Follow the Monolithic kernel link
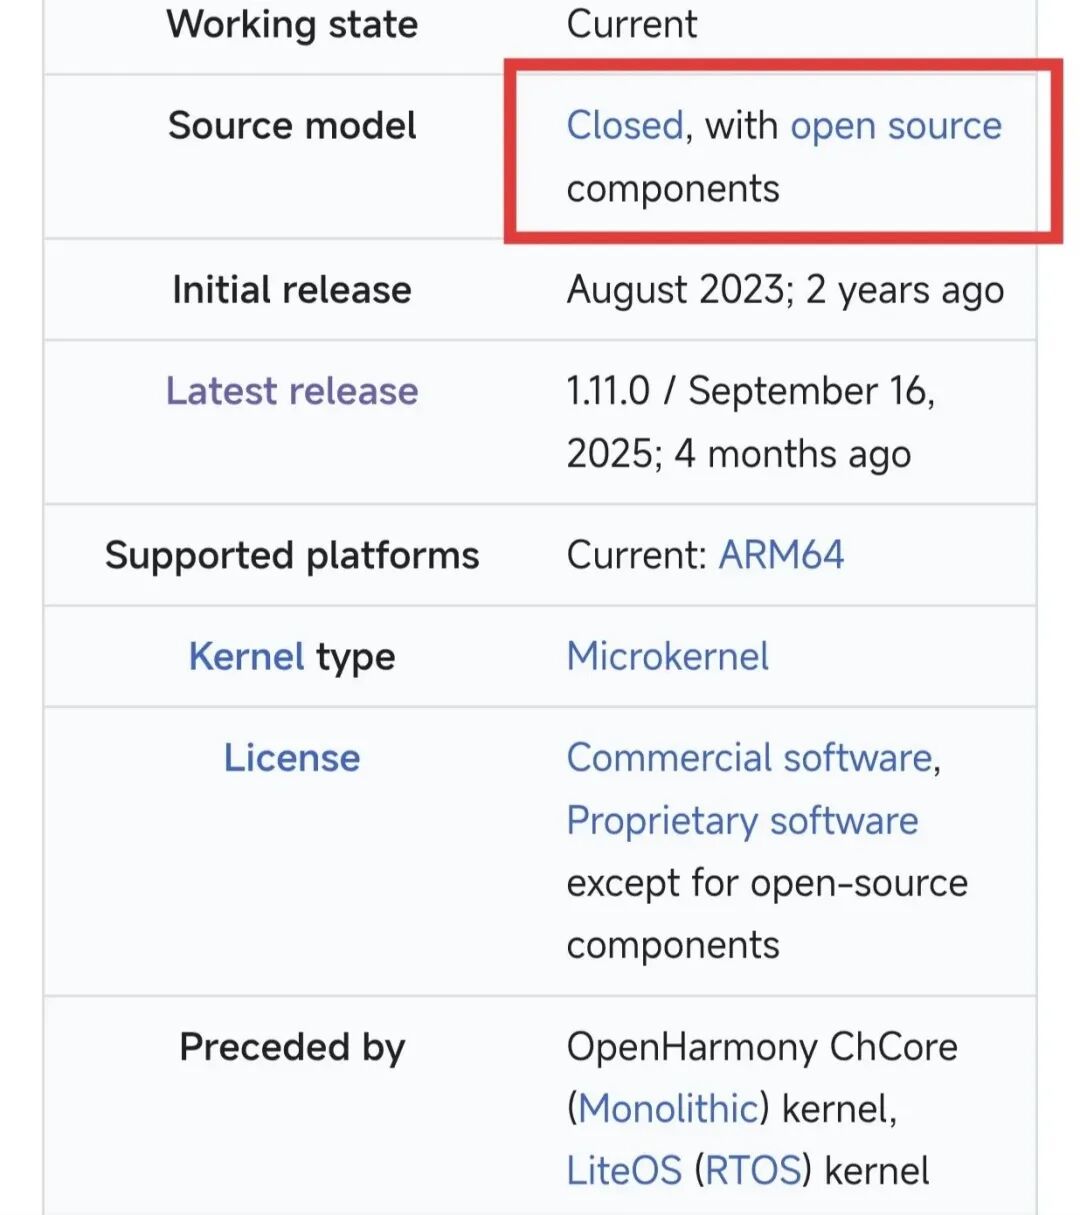Viewport: 1080px width, 1215px height. pos(668,1109)
